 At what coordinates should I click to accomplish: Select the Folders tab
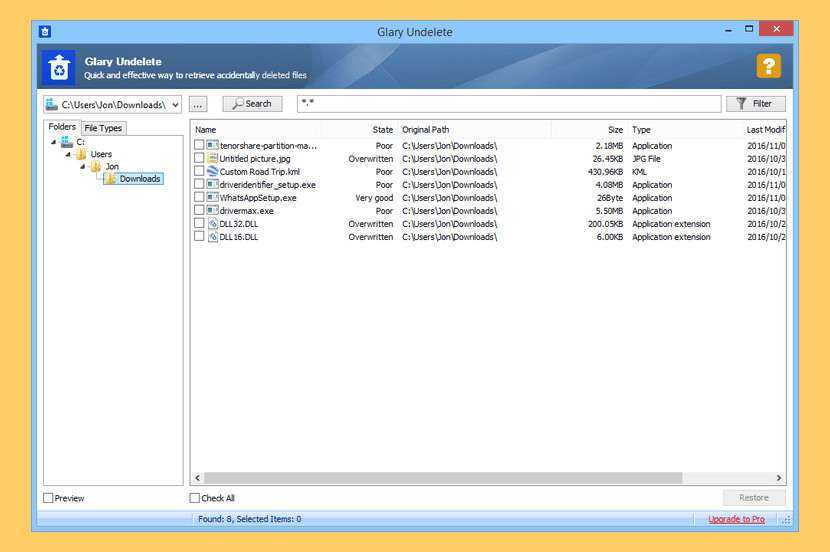click(62, 127)
